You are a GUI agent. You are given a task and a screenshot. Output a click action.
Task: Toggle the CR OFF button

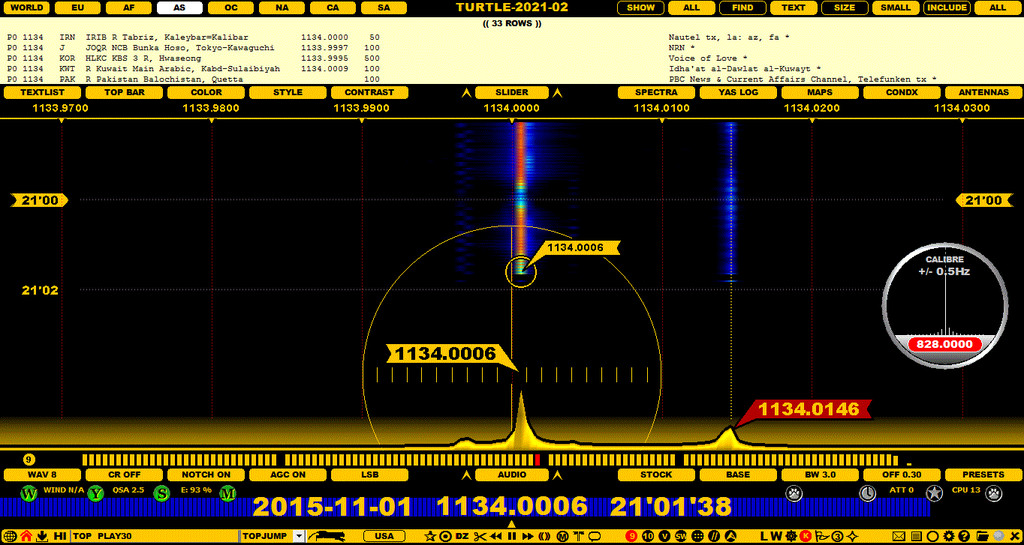coord(124,474)
